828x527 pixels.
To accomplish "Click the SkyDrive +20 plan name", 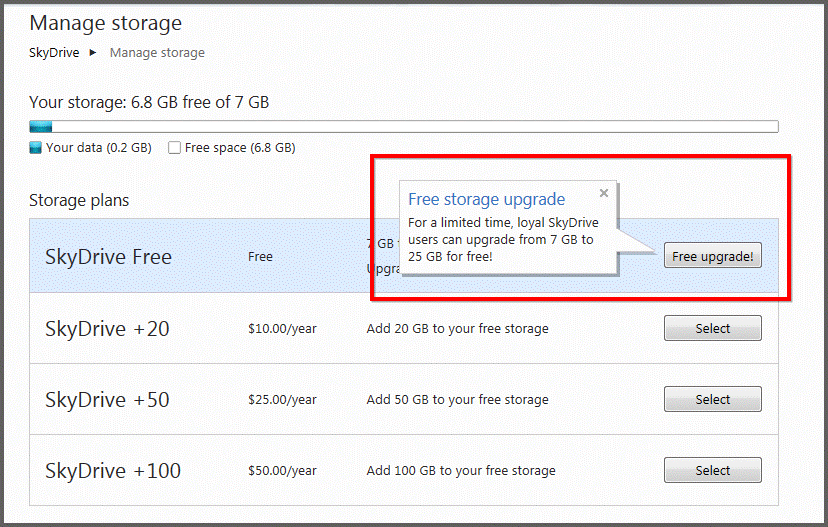I will [106, 328].
